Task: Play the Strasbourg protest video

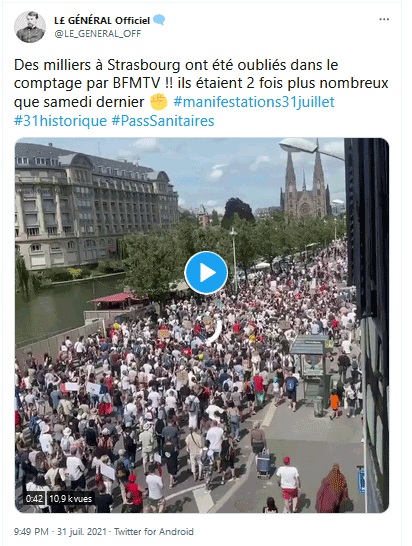Action: 206,273
